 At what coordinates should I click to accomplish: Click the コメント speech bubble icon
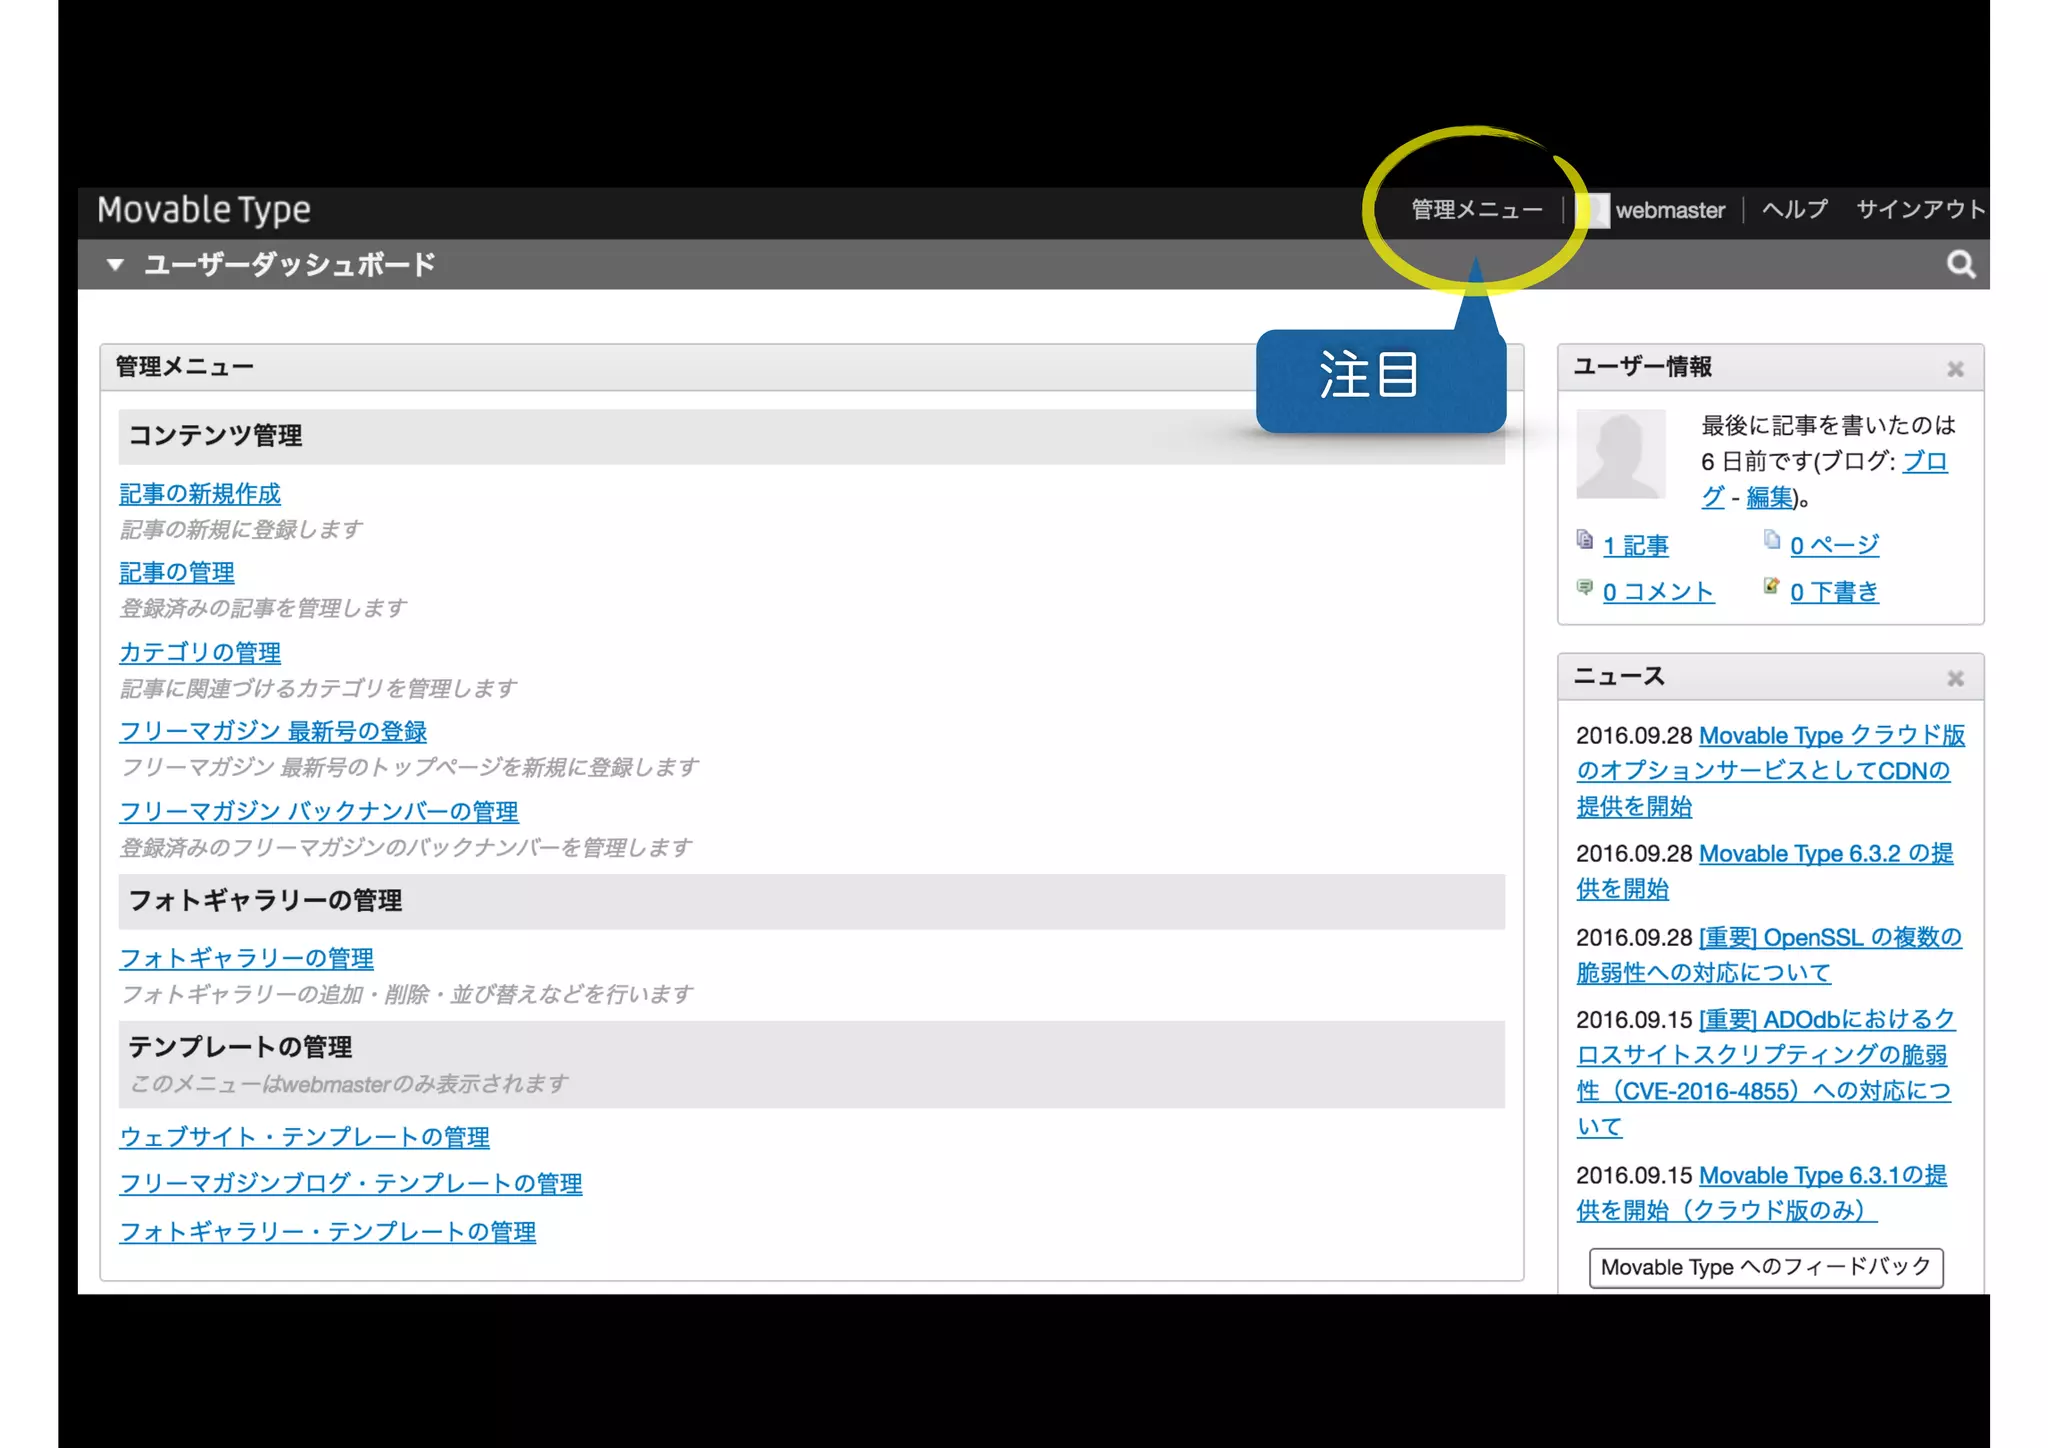click(x=1584, y=587)
